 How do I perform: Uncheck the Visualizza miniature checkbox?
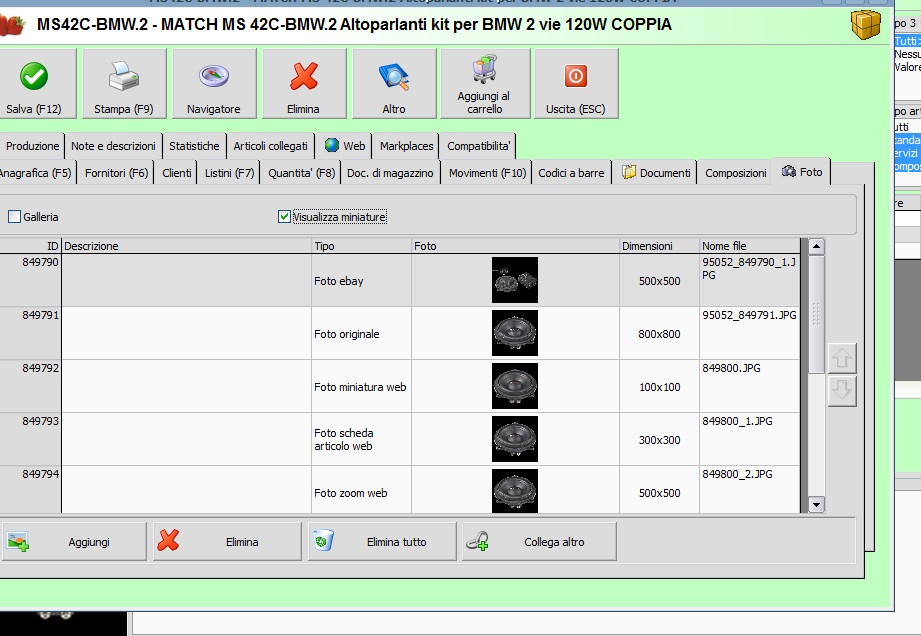284,217
